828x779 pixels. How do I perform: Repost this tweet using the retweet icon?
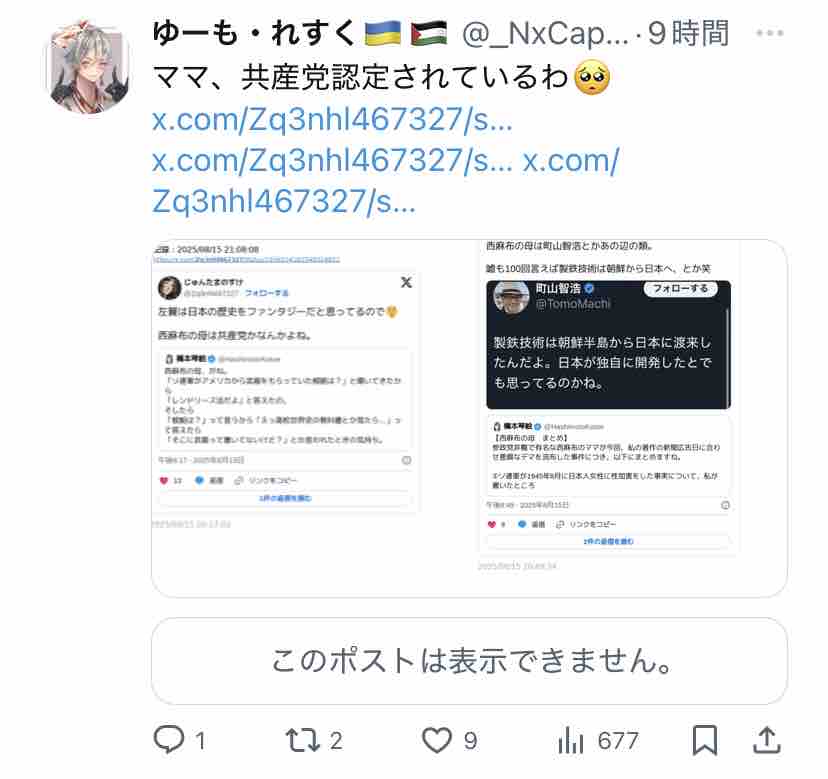(303, 740)
